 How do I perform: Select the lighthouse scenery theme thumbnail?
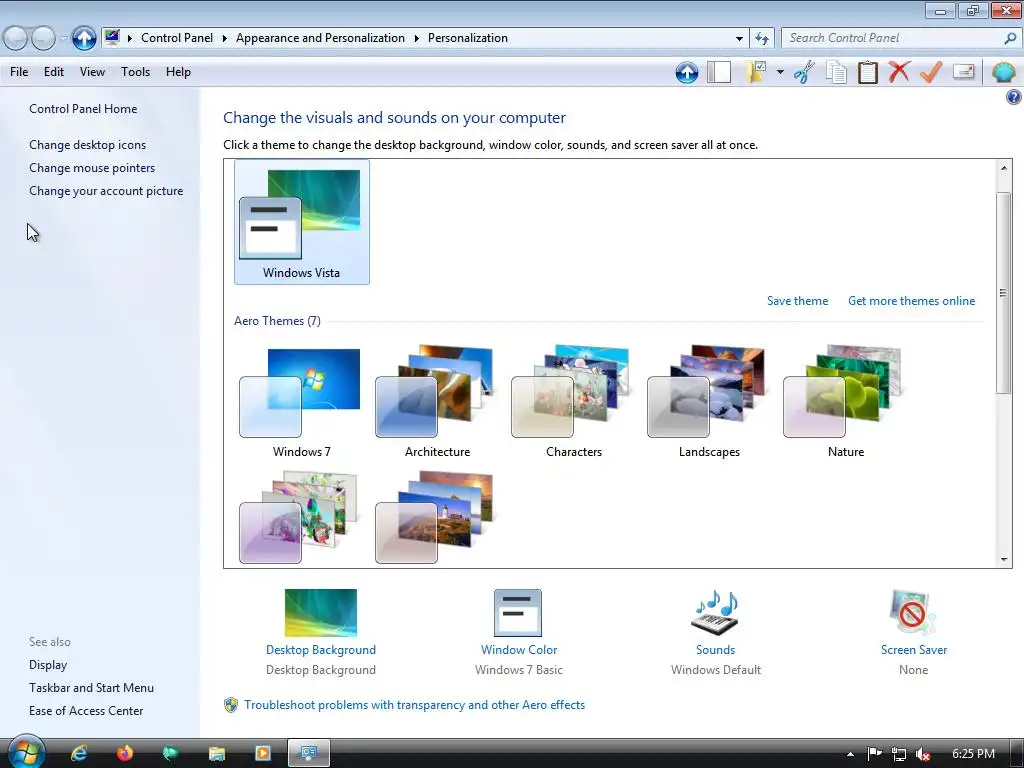[x=434, y=518]
